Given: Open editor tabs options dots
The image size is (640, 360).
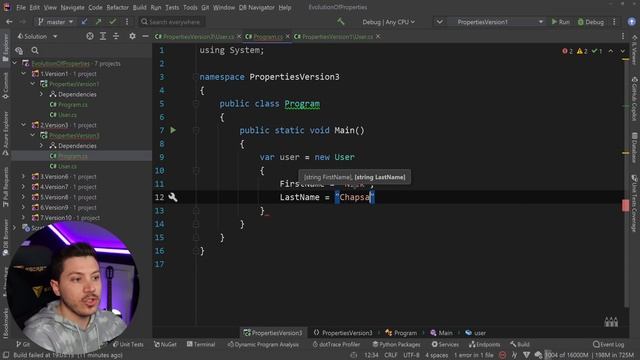Looking at the screenshot, I should [x=623, y=36].
